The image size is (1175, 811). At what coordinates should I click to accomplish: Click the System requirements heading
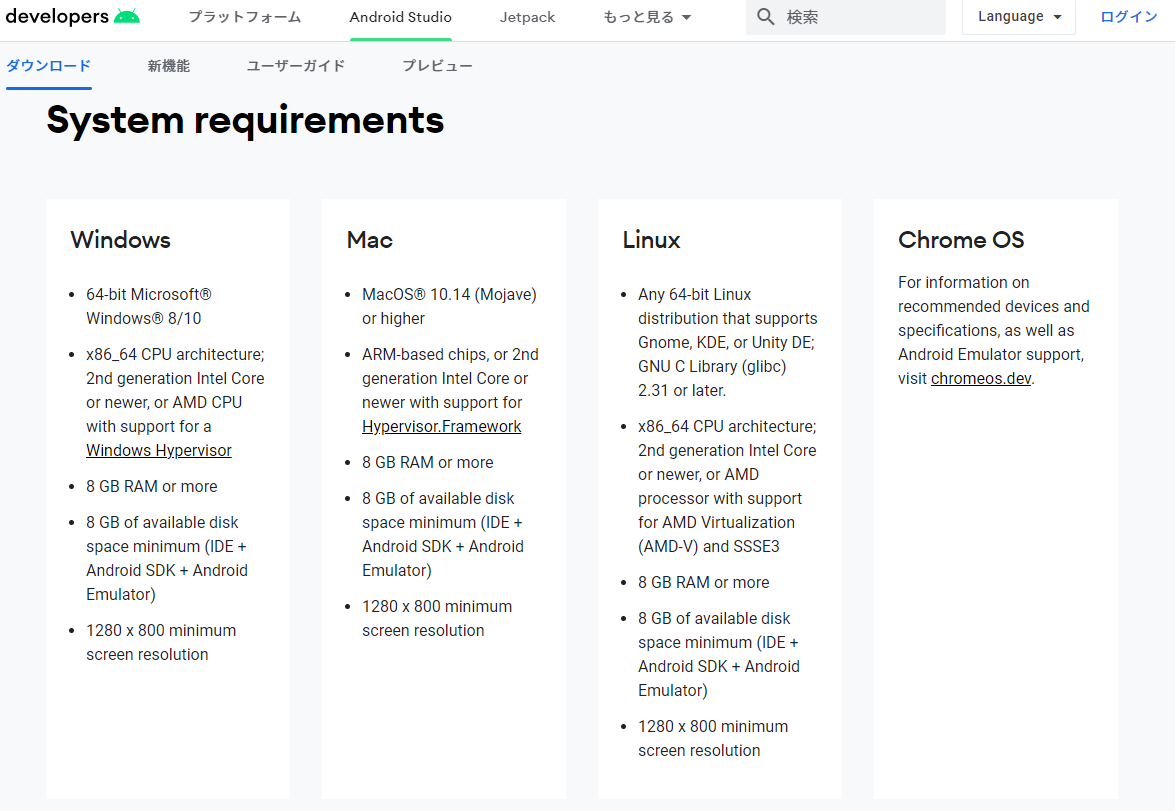(245, 120)
